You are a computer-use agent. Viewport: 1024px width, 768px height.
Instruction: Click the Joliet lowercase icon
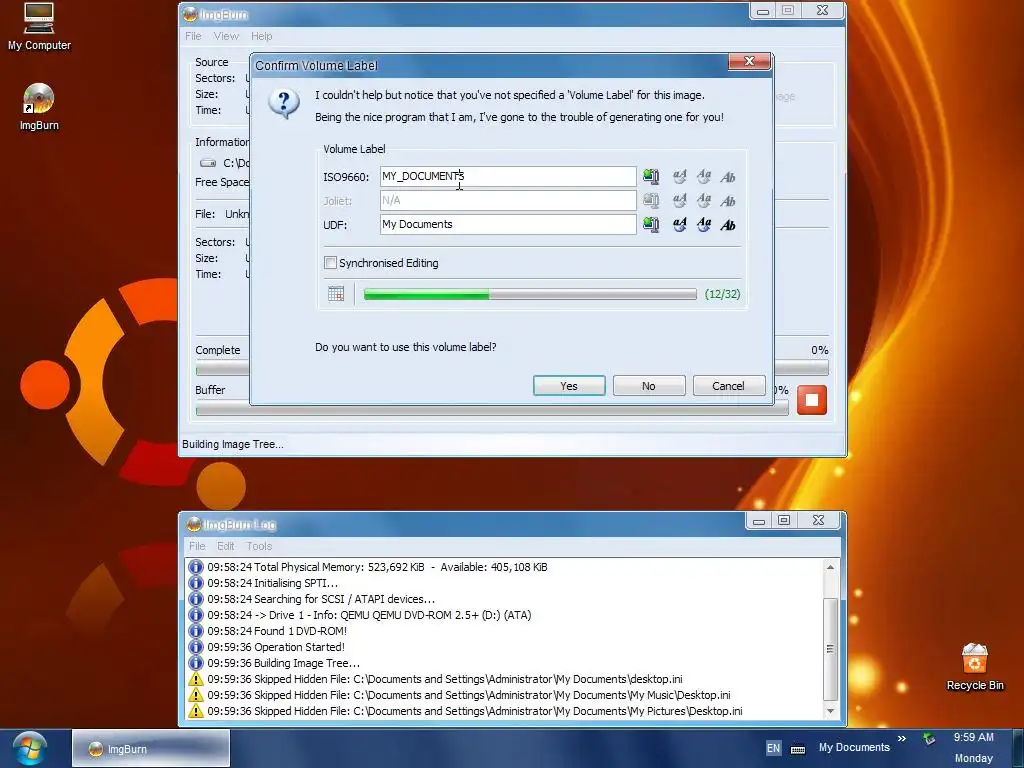[680, 200]
